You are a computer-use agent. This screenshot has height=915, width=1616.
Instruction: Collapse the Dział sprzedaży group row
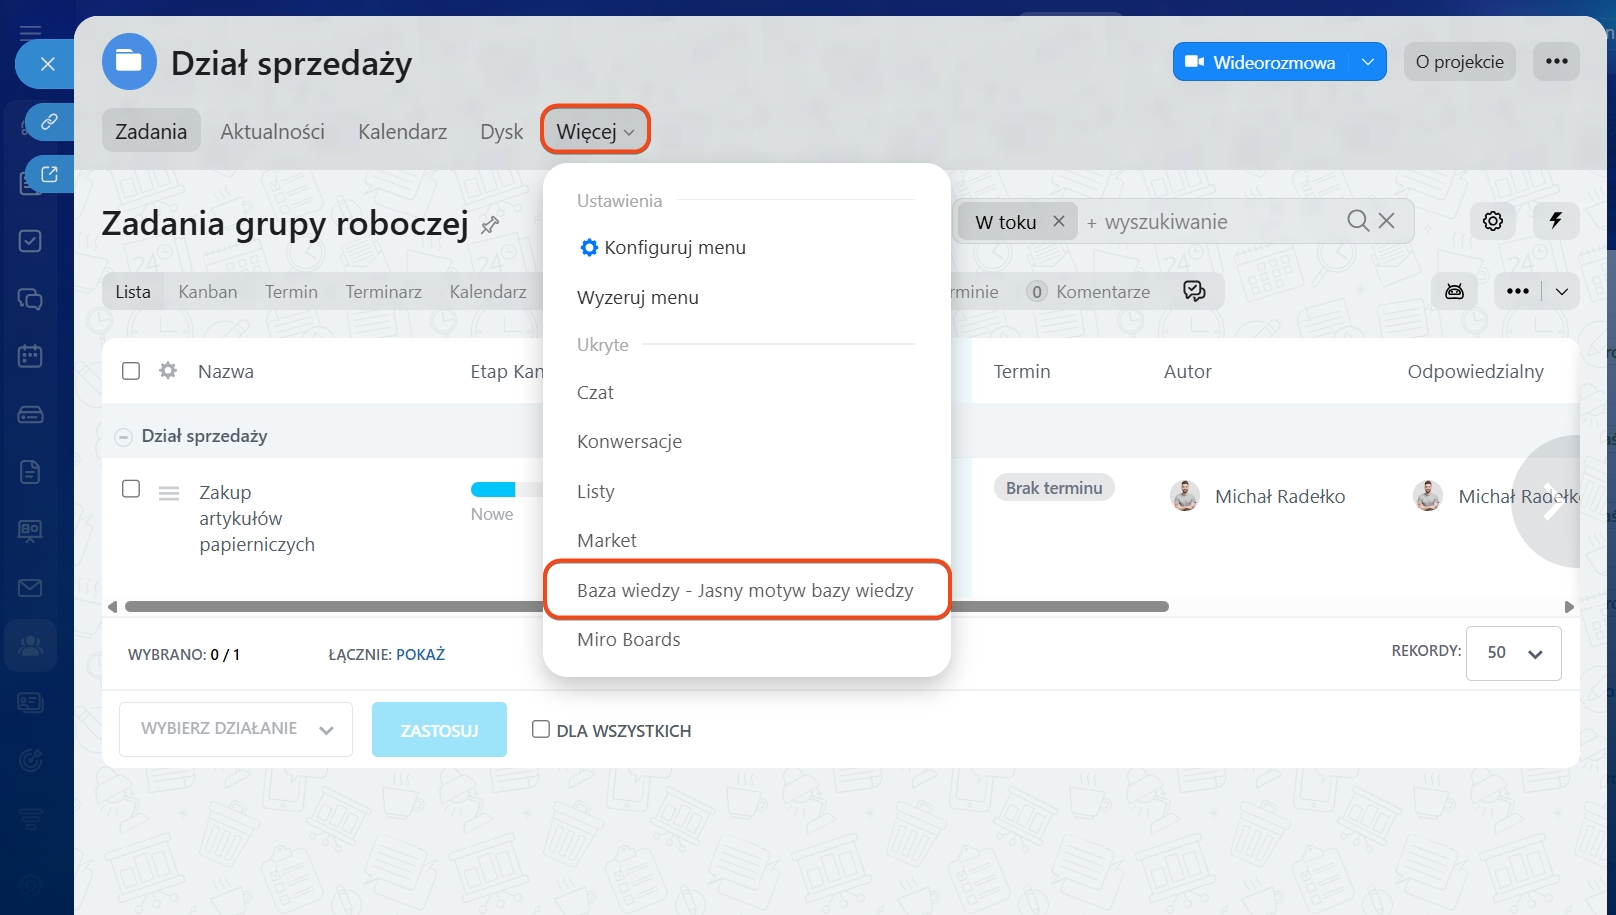tap(124, 437)
